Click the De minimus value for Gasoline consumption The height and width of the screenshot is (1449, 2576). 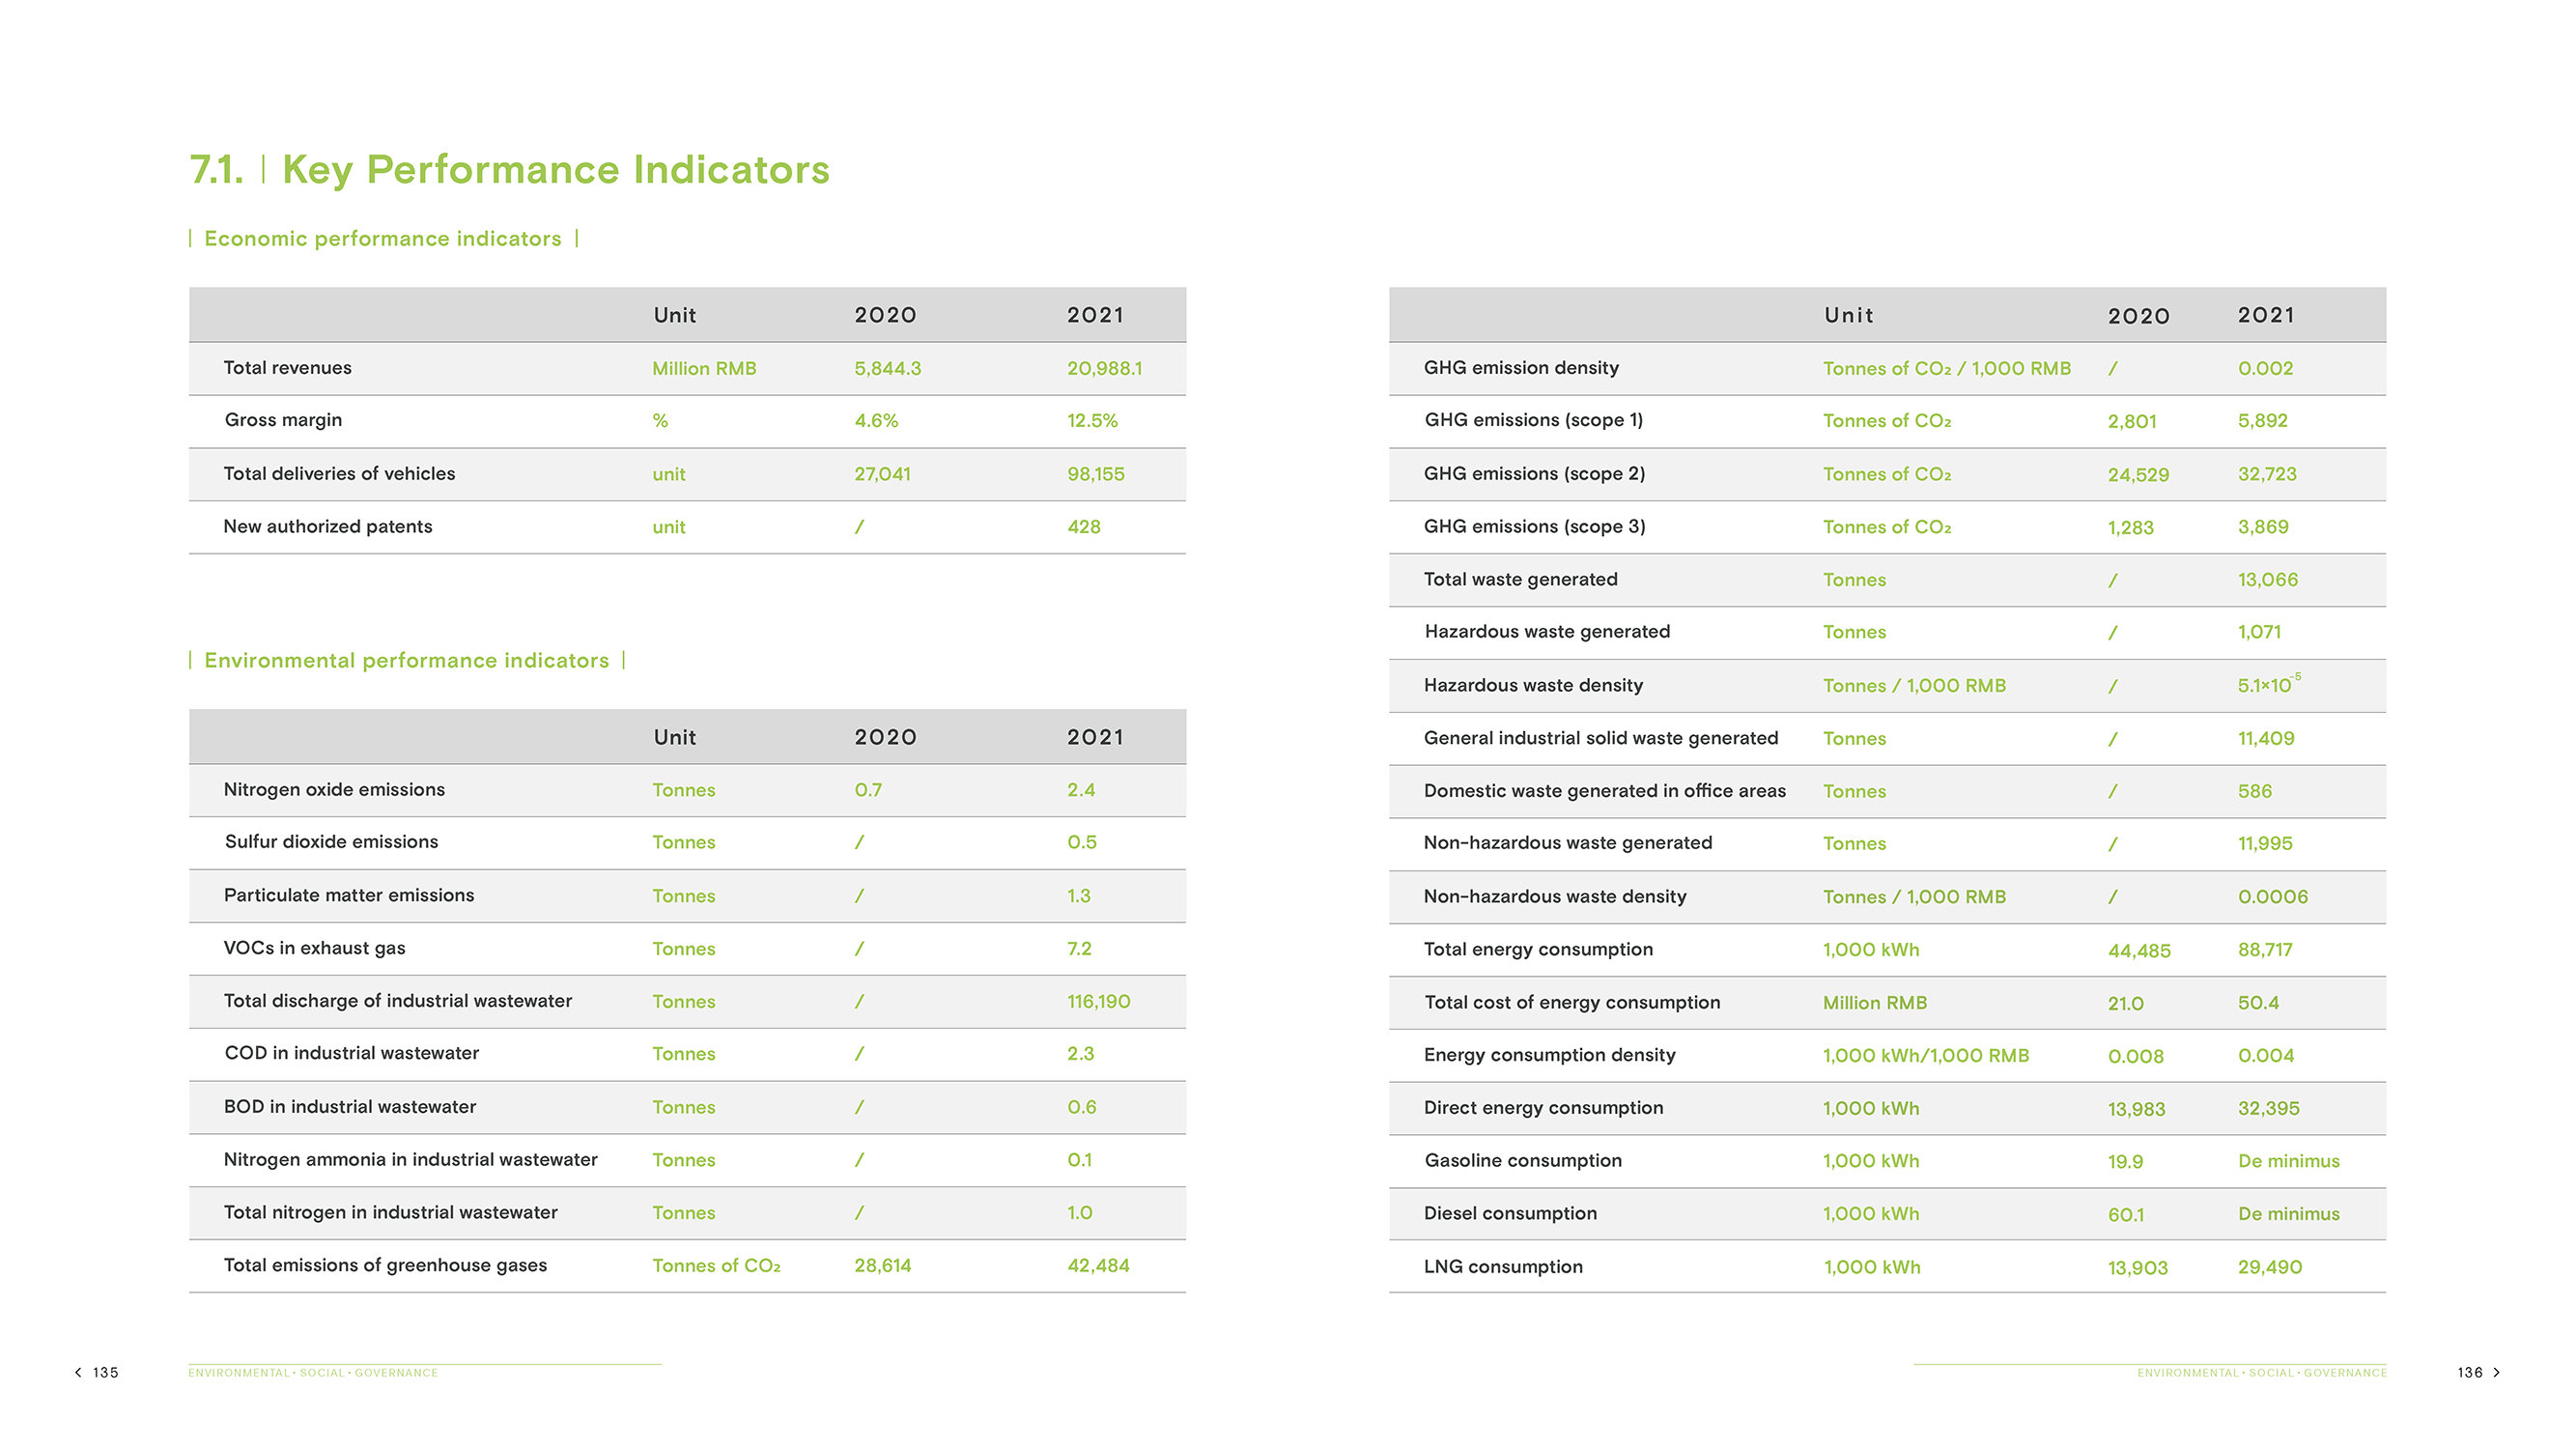pos(2288,1161)
